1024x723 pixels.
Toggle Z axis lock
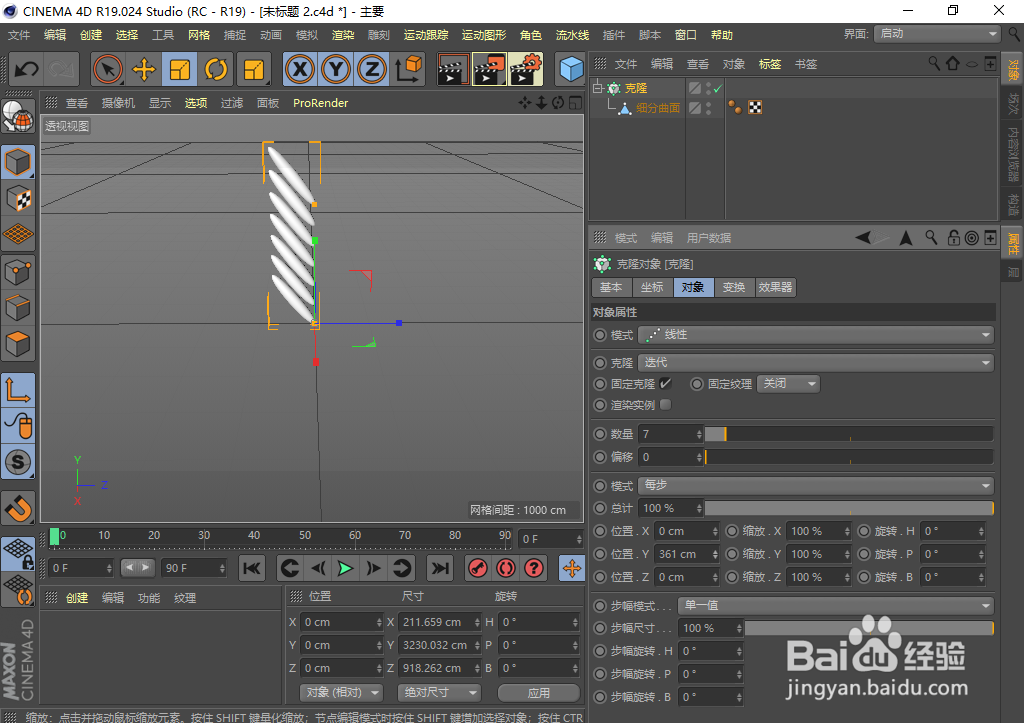click(x=372, y=69)
